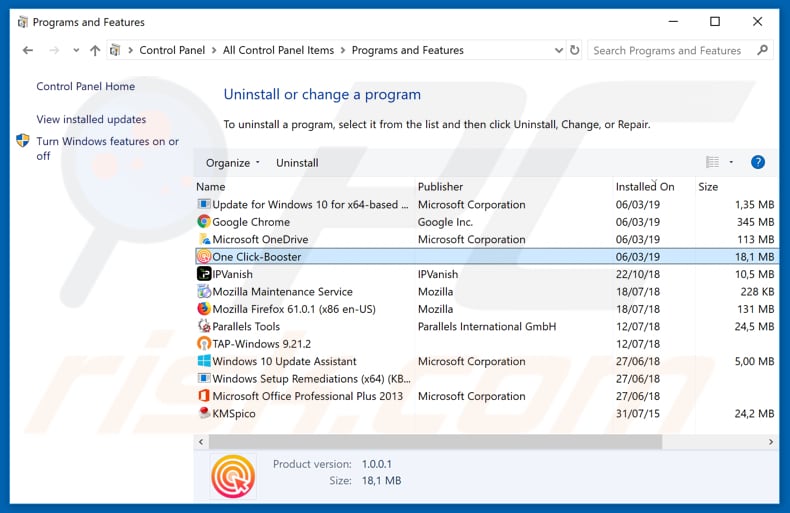This screenshot has height=513, width=790.
Task: Click the change view layout icon
Action: pos(712,162)
